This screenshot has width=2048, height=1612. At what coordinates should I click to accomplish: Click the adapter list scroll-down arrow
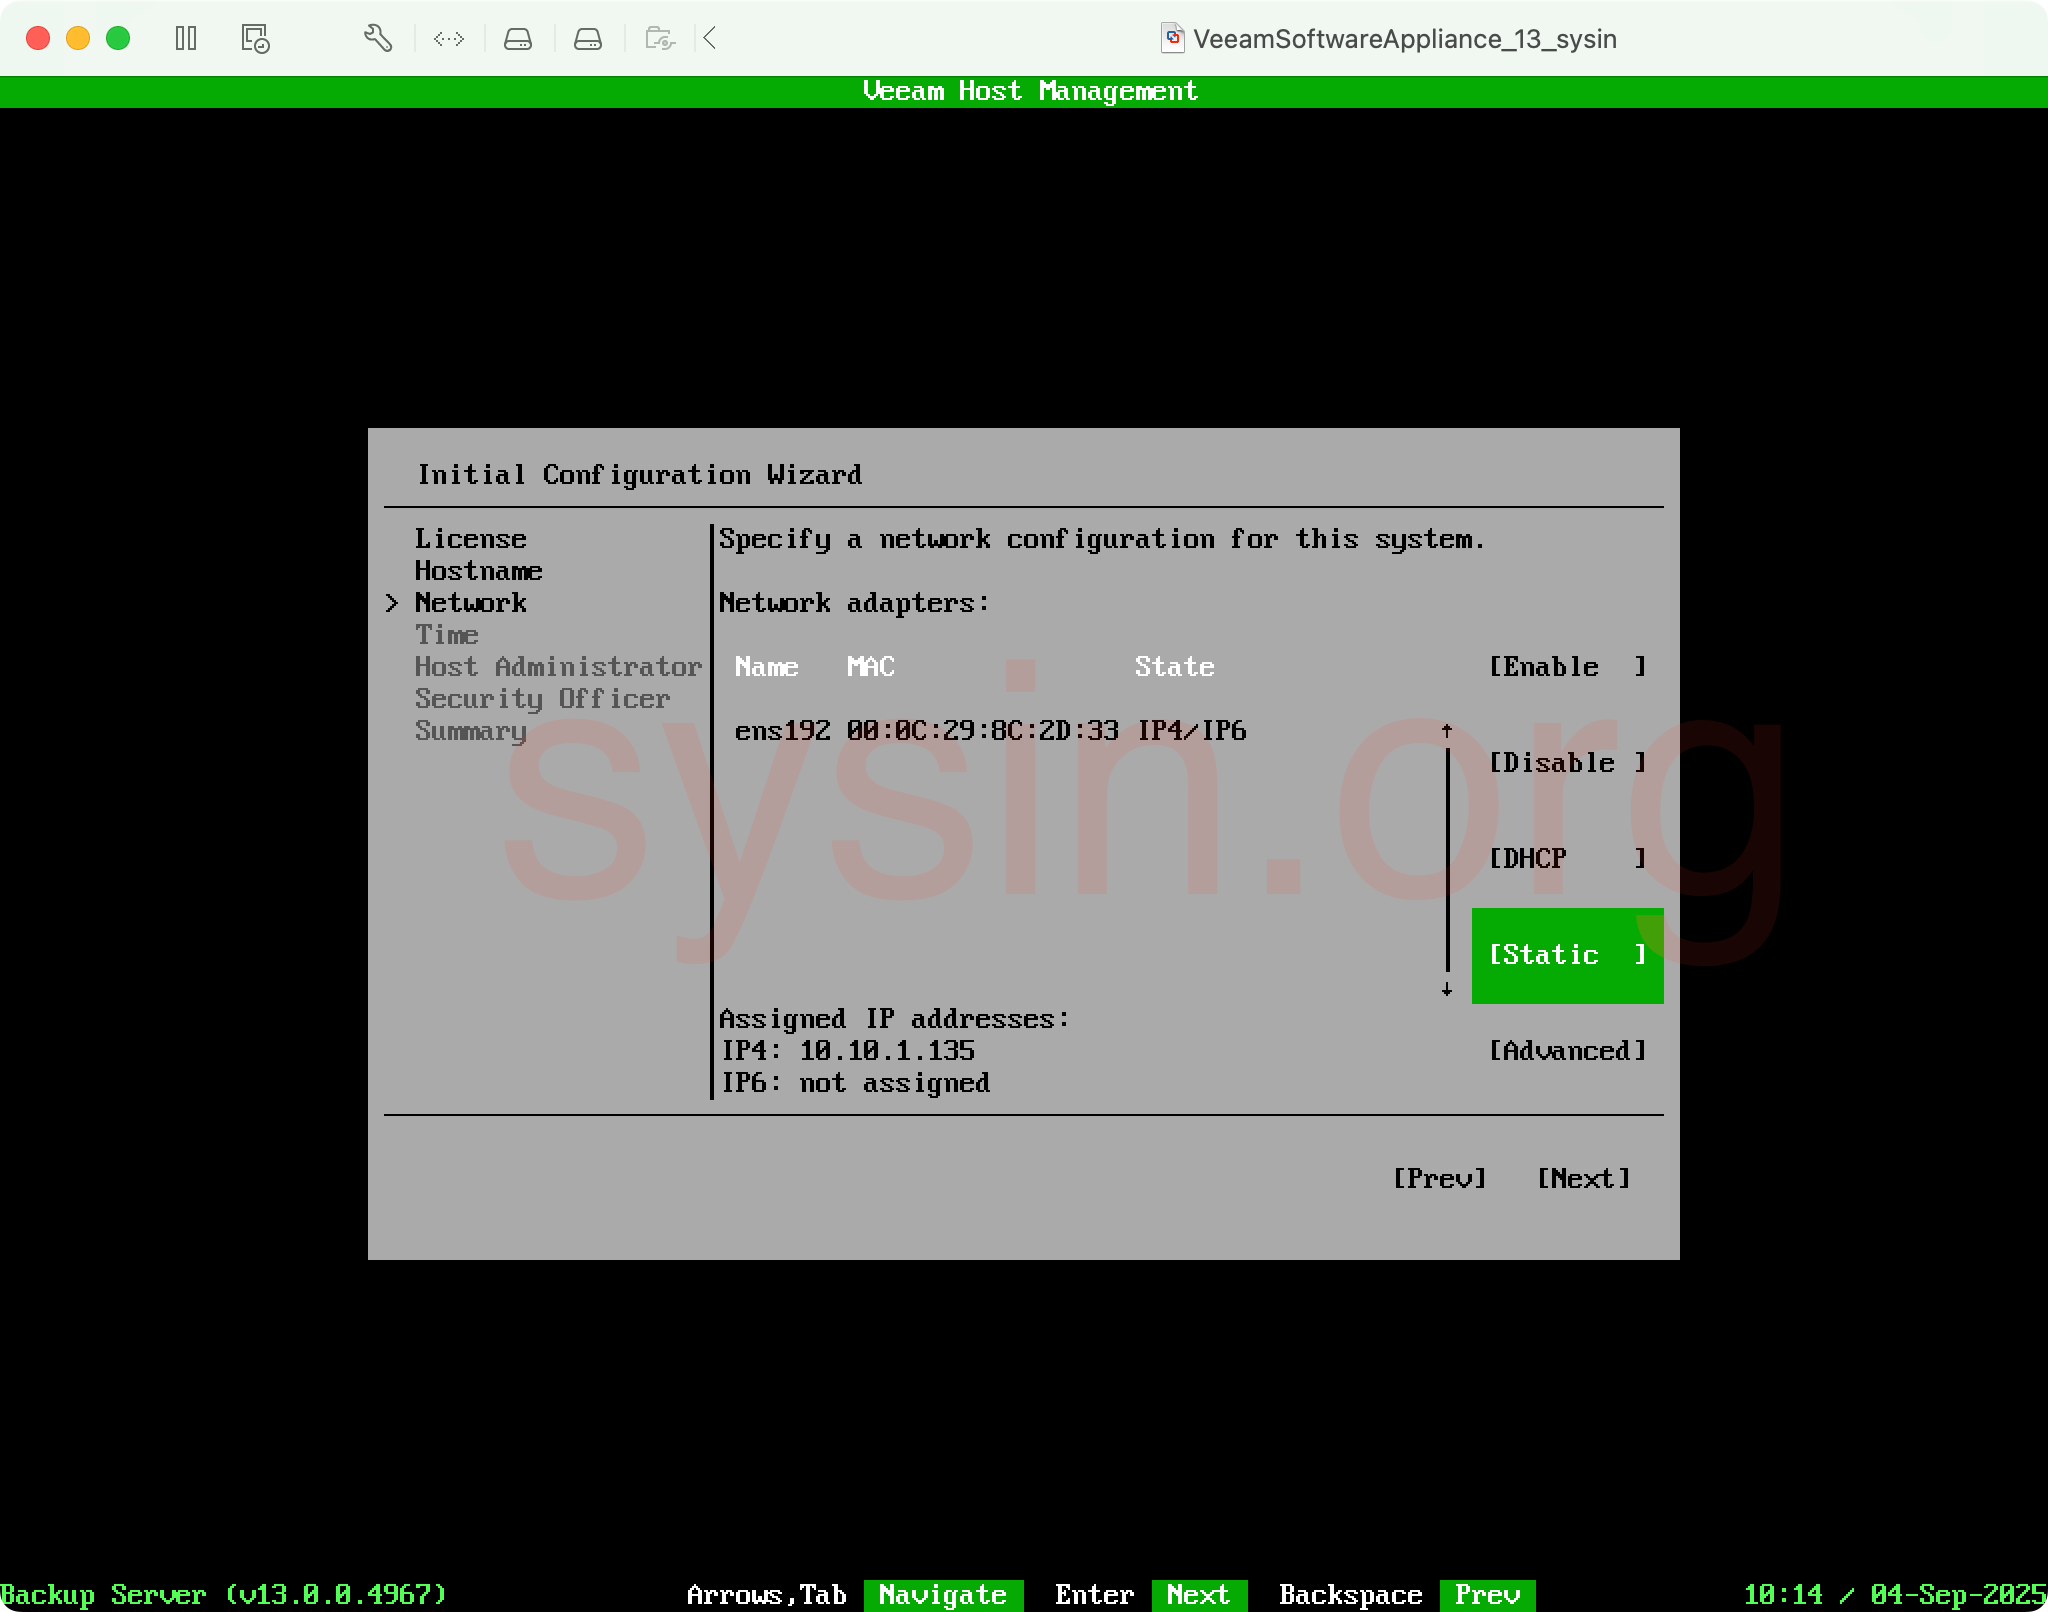point(1446,989)
